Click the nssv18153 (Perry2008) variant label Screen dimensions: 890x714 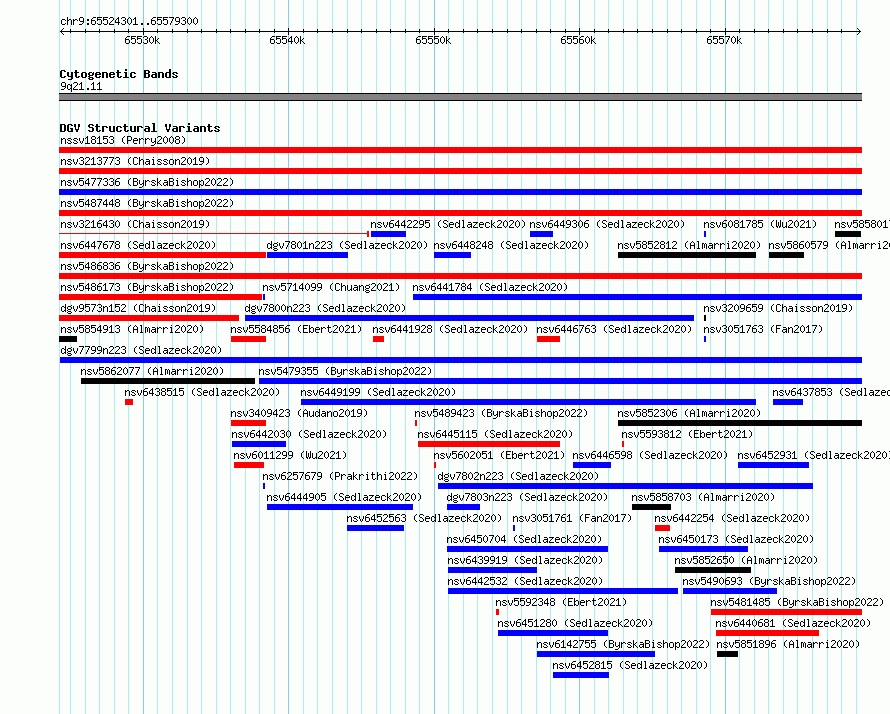coord(123,140)
